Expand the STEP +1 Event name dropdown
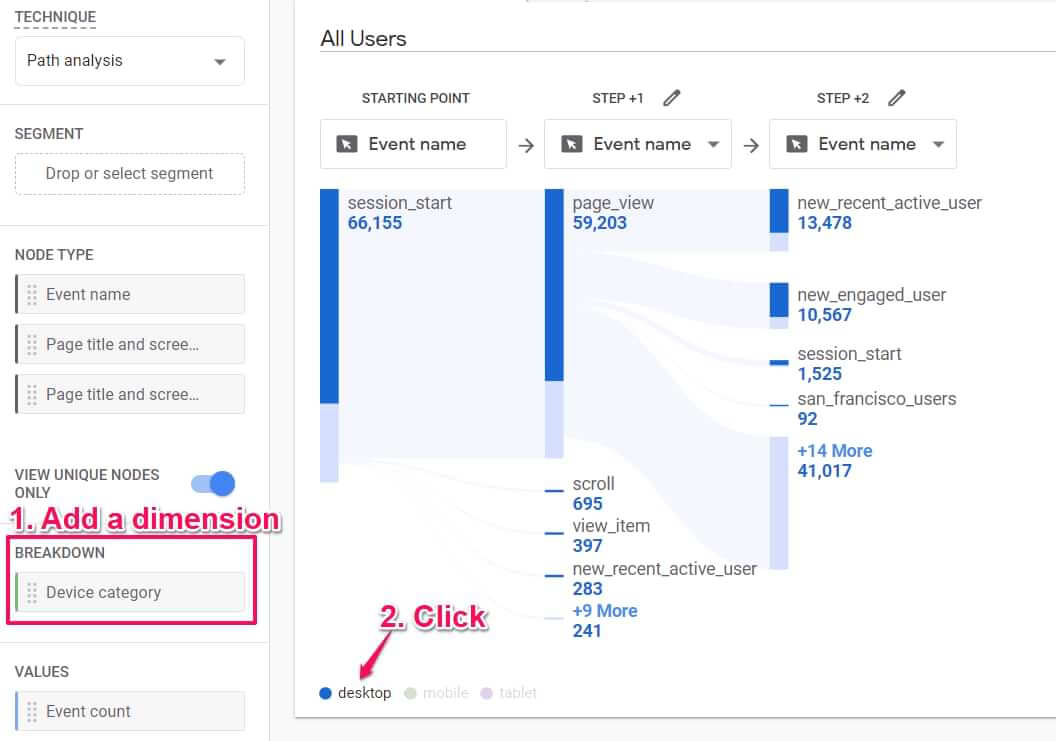The height and width of the screenshot is (741, 1056). pos(713,144)
